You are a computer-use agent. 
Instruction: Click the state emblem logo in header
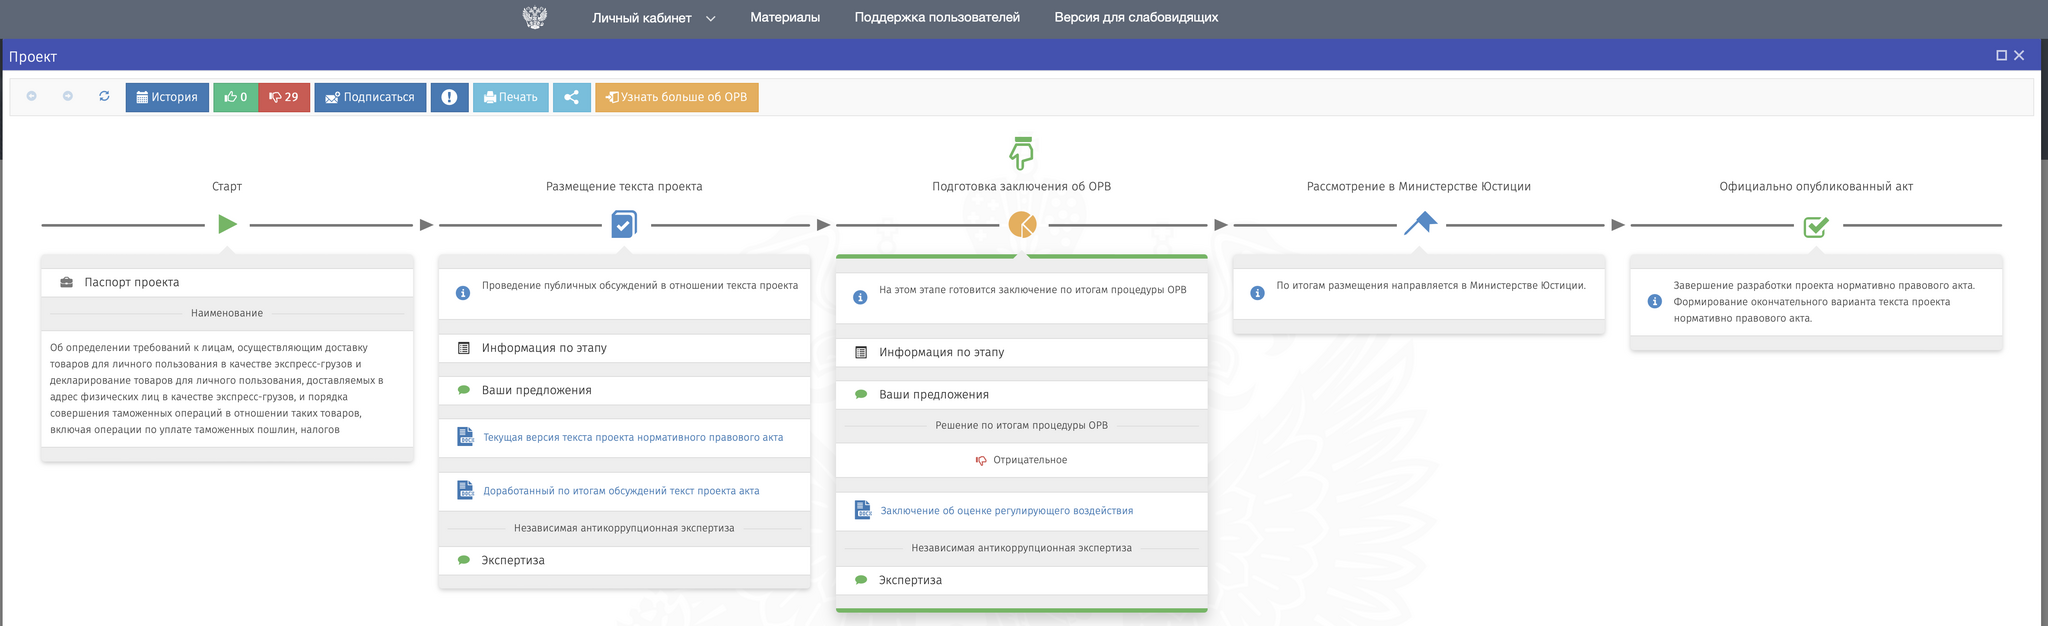click(x=535, y=17)
